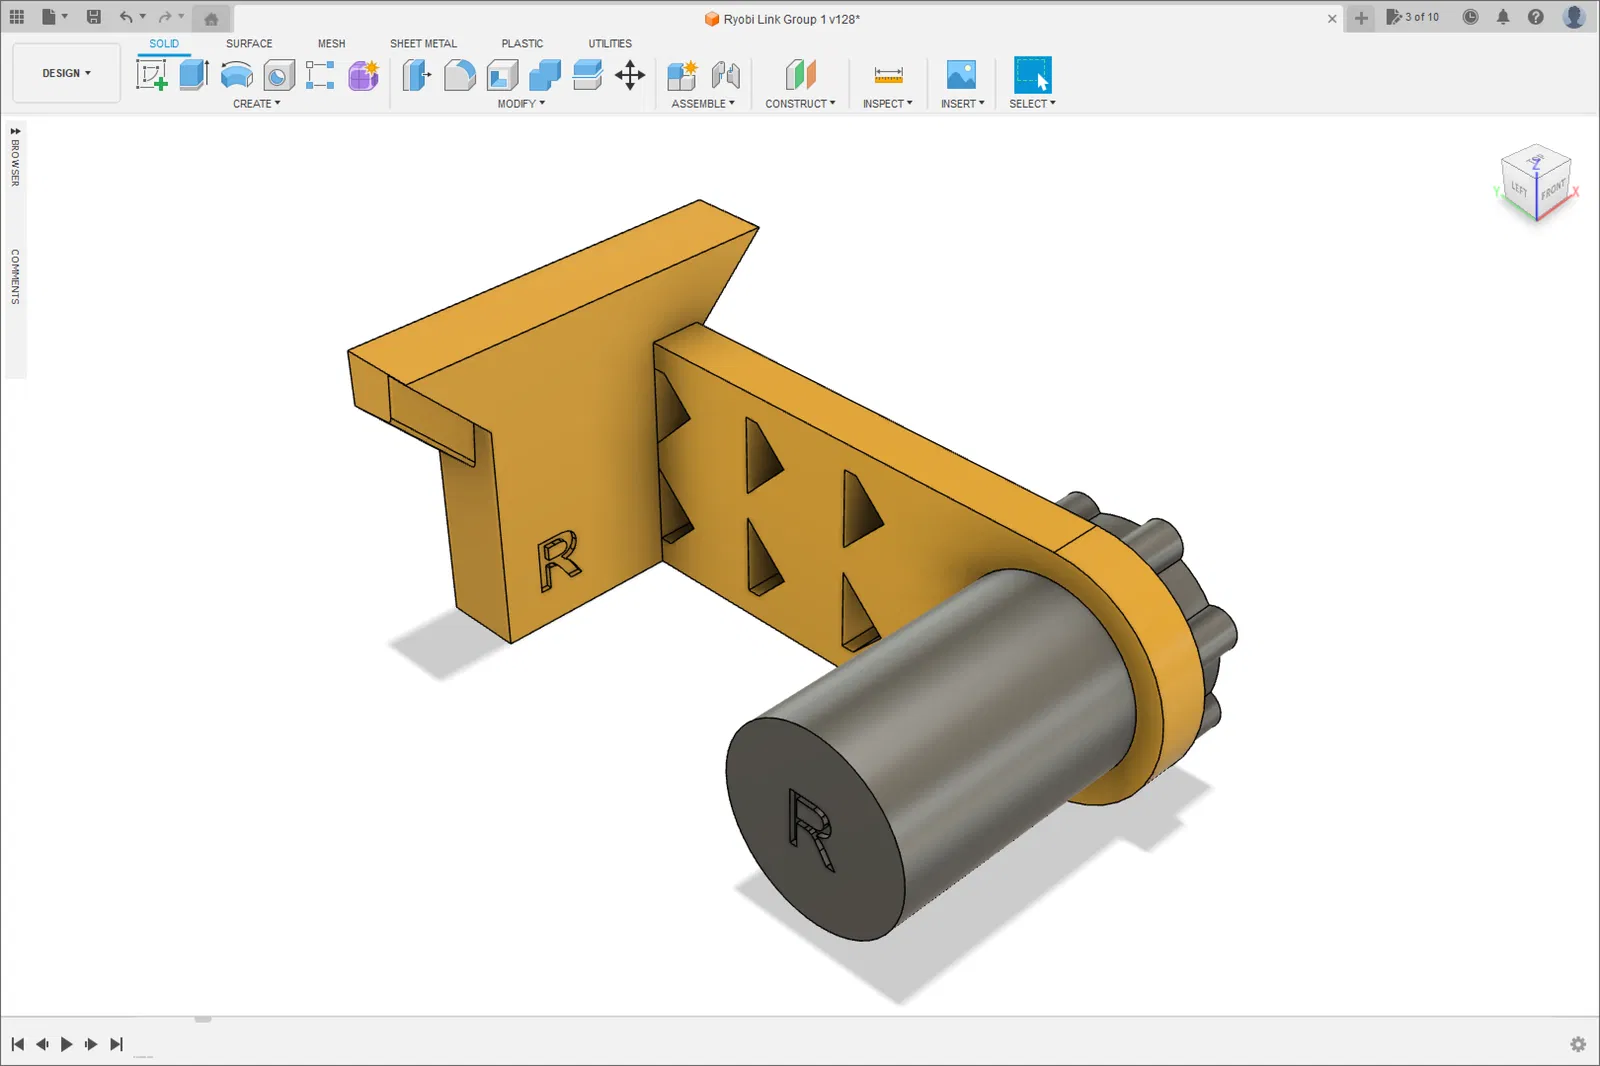Open the job status clock icon
This screenshot has height=1066, width=1600.
1470,17
